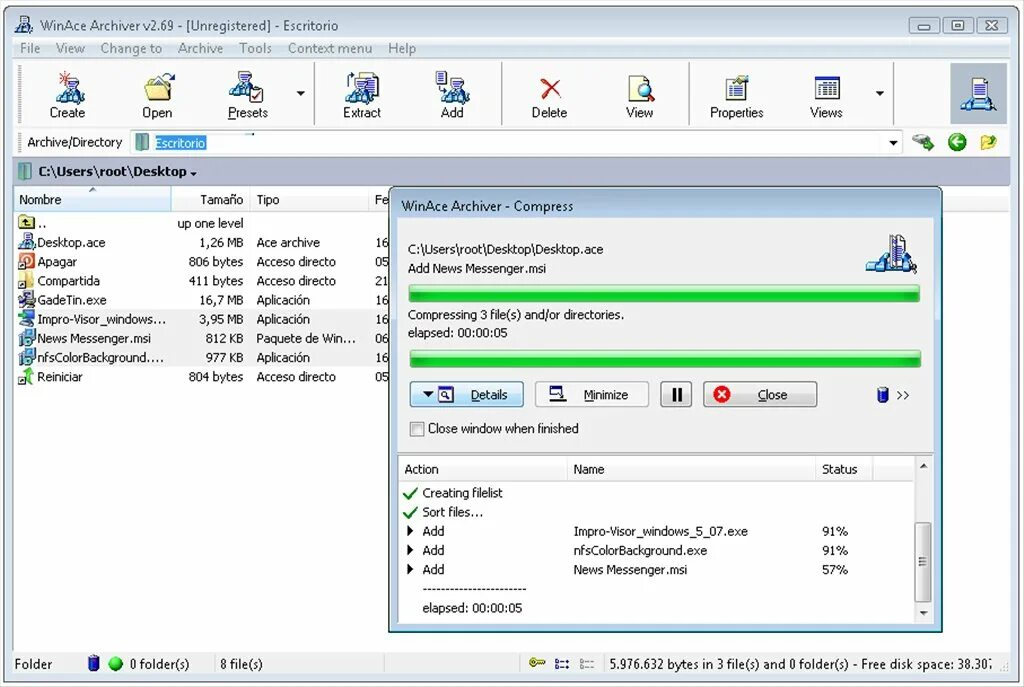This screenshot has height=687, width=1024.
Task: Open the Presets dropdown arrow
Action: pos(300,93)
